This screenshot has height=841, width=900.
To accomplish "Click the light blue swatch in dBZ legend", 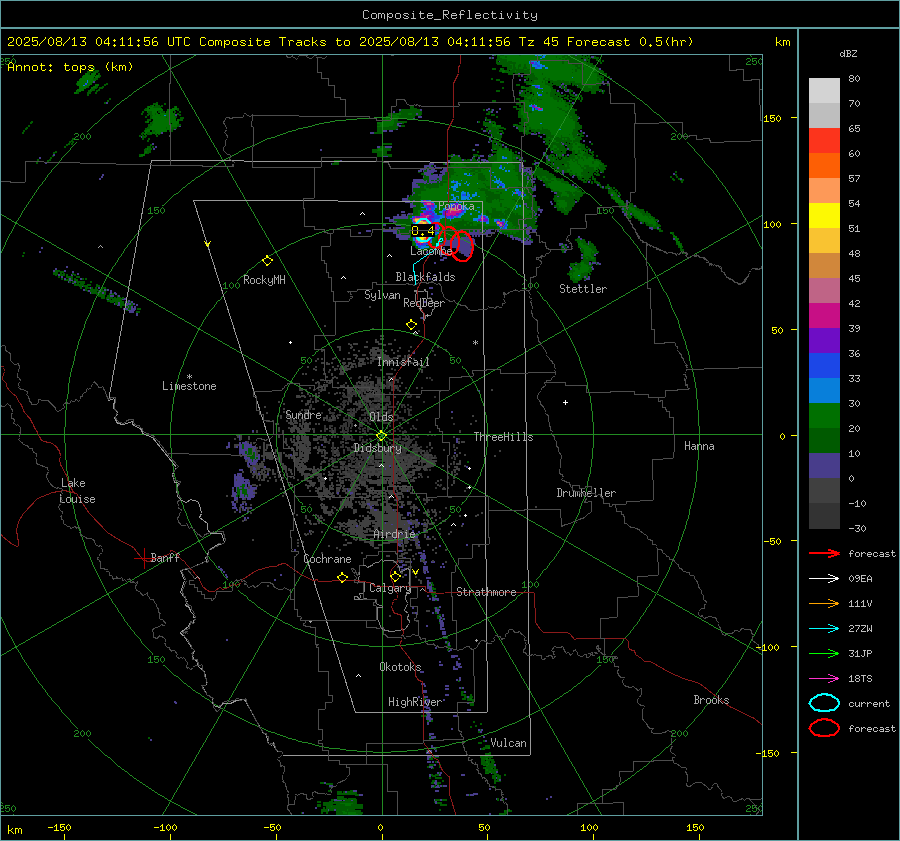I will [x=824, y=391].
